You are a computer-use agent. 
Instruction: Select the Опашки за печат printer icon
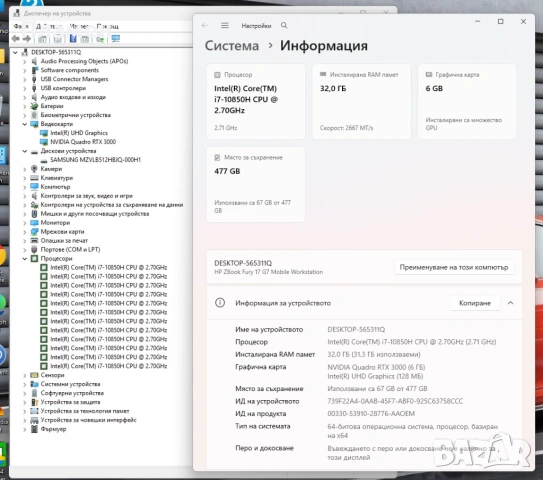(x=34, y=241)
